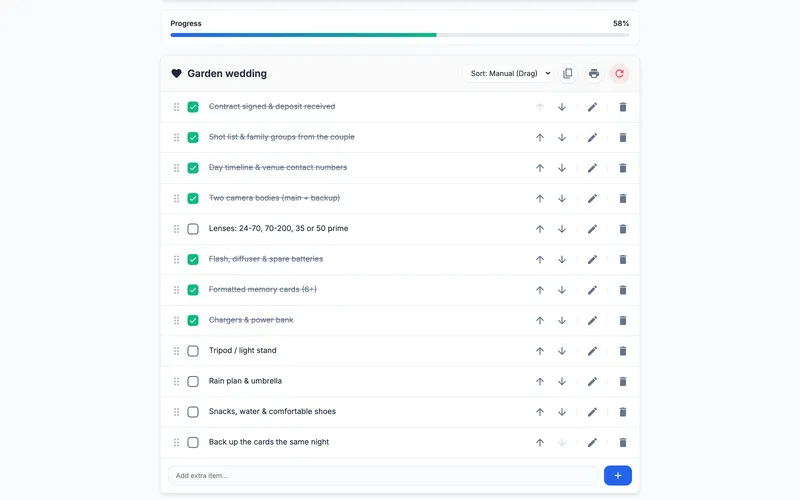Edit the Formatted memory cards item
The width and height of the screenshot is (800, 500).
click(592, 290)
